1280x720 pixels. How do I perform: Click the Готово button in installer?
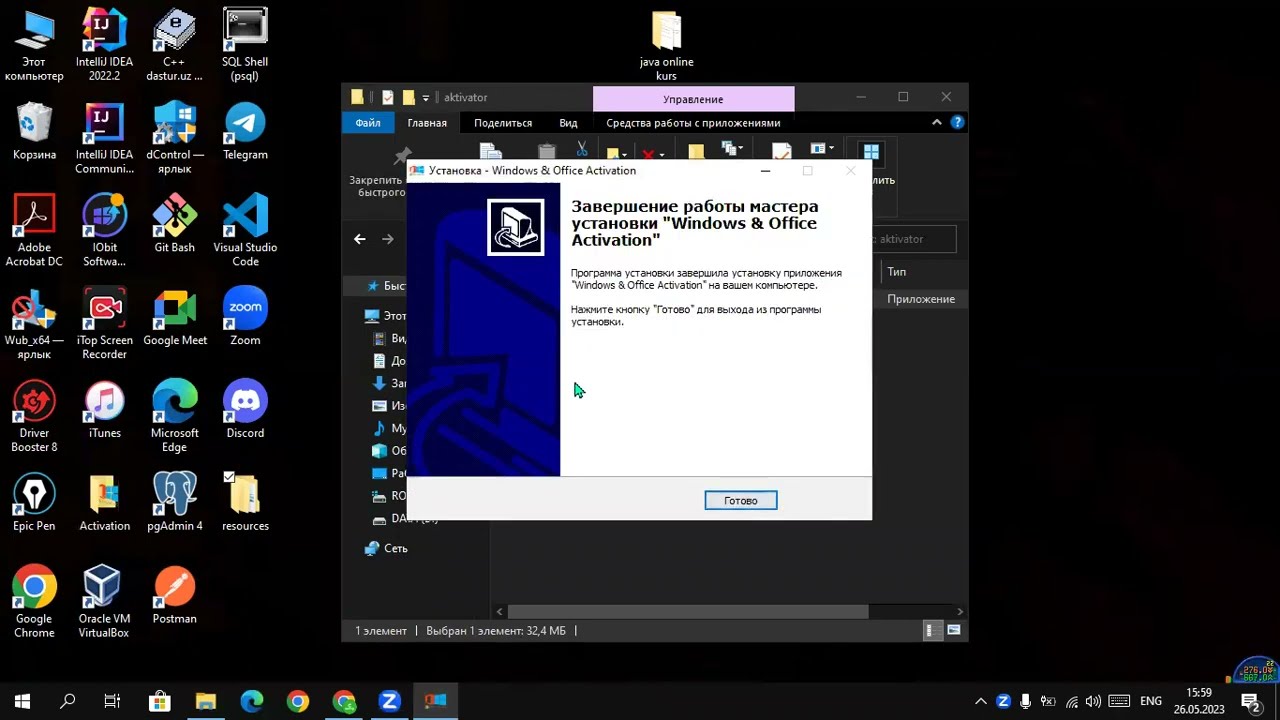click(740, 500)
